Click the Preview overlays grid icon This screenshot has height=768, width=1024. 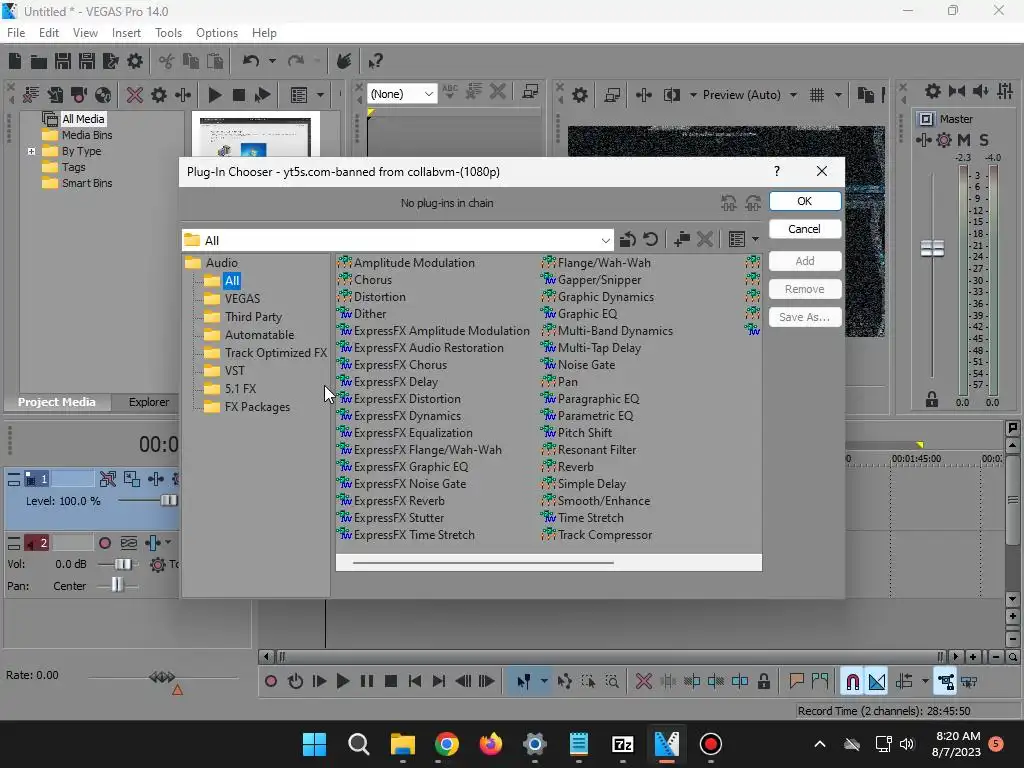click(x=817, y=95)
